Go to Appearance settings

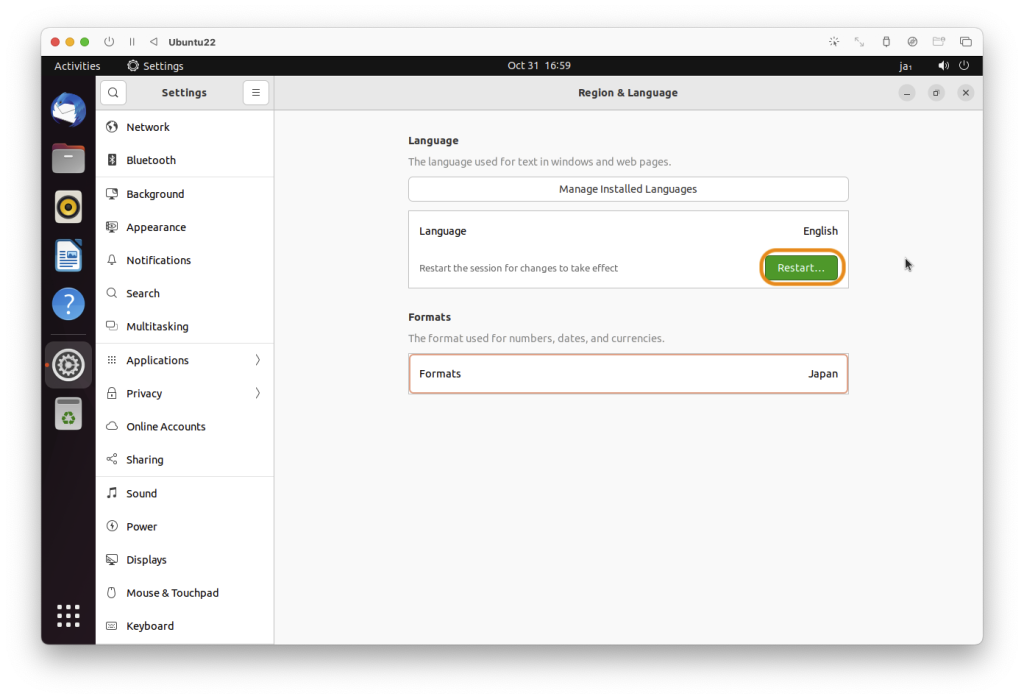coord(185,227)
